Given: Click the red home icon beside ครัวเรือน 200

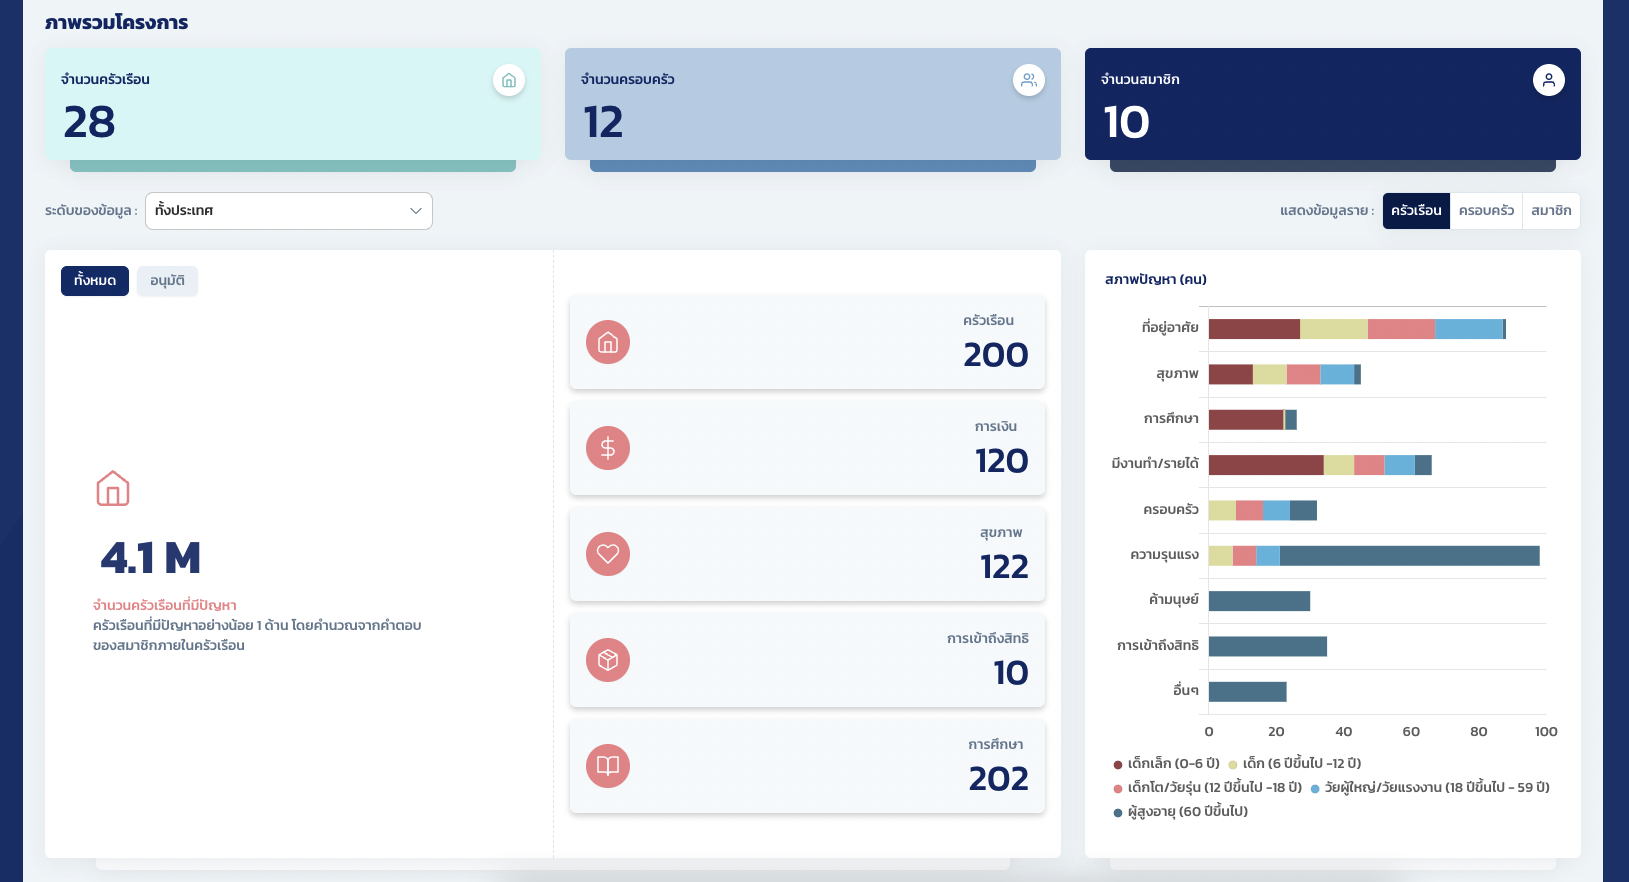Looking at the screenshot, I should pyautogui.click(x=608, y=342).
